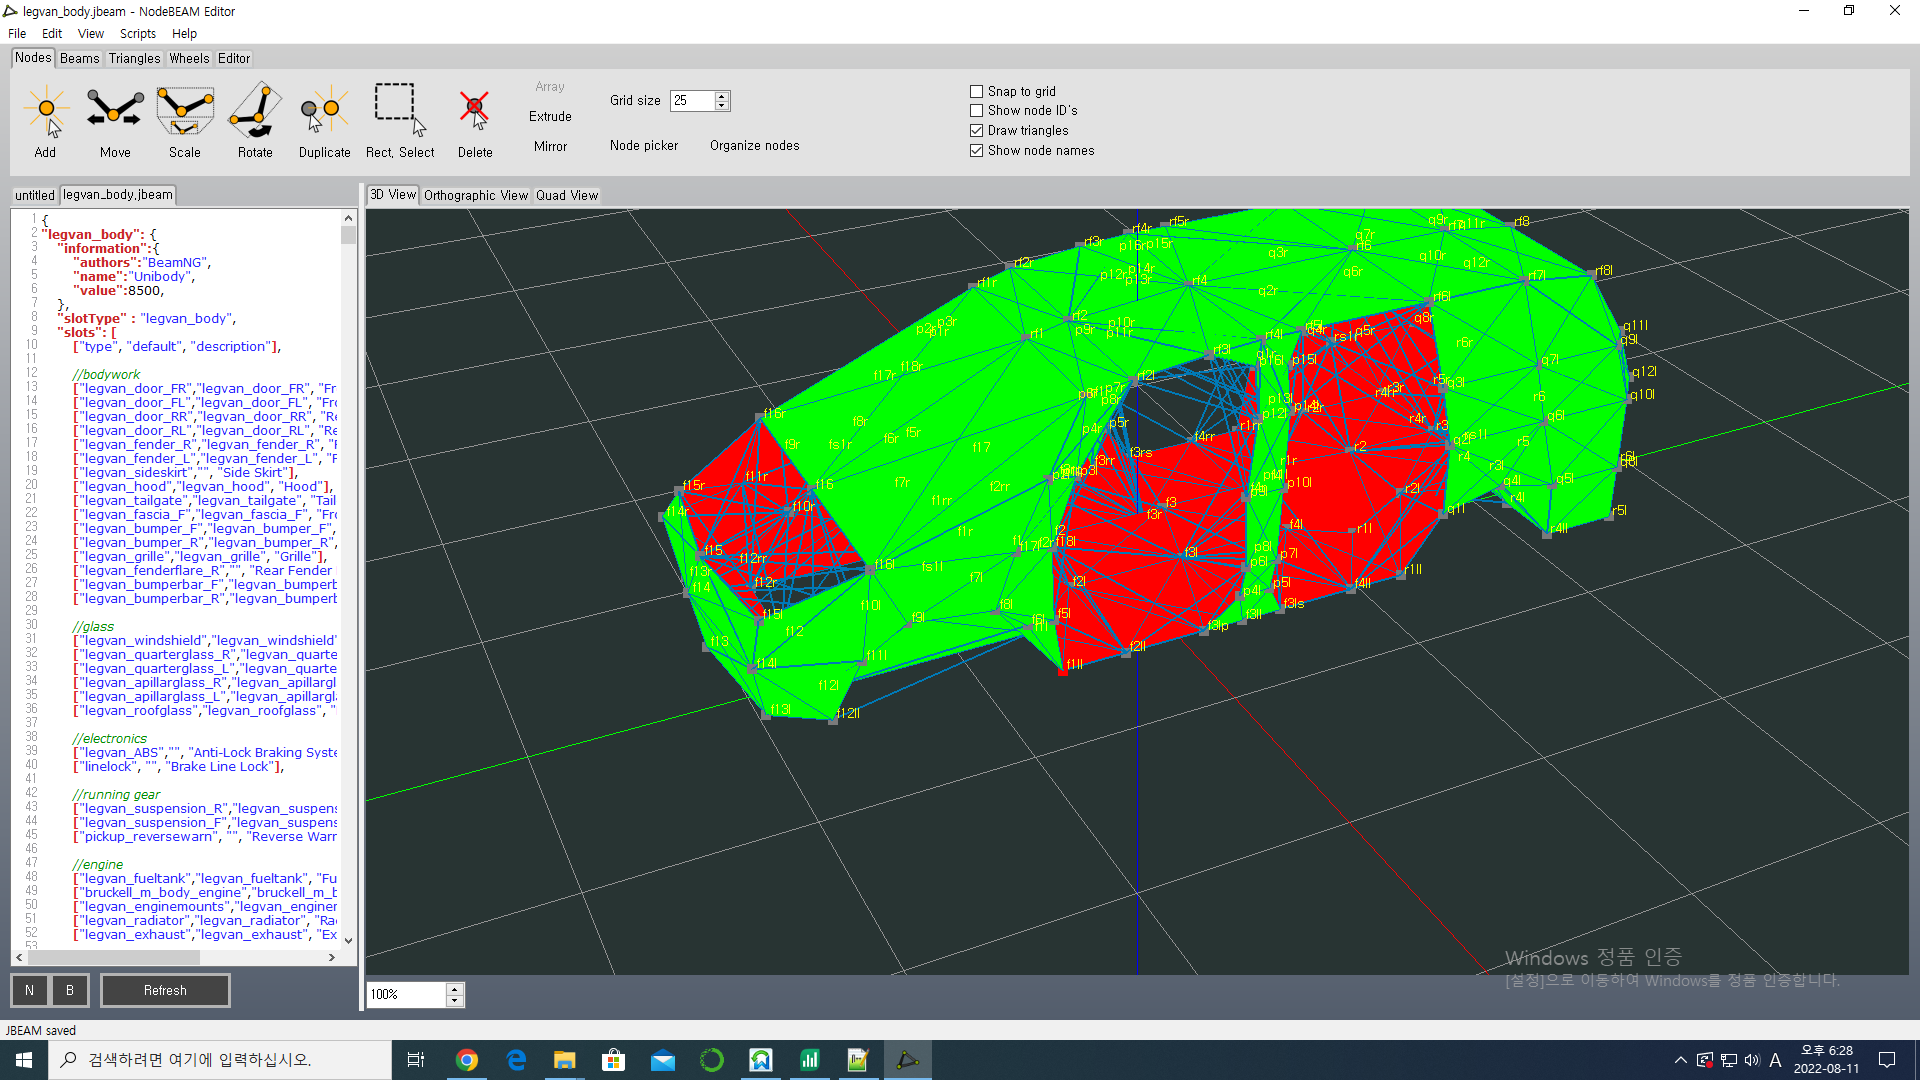
Task: Open the Scripts menu
Action: click(138, 33)
